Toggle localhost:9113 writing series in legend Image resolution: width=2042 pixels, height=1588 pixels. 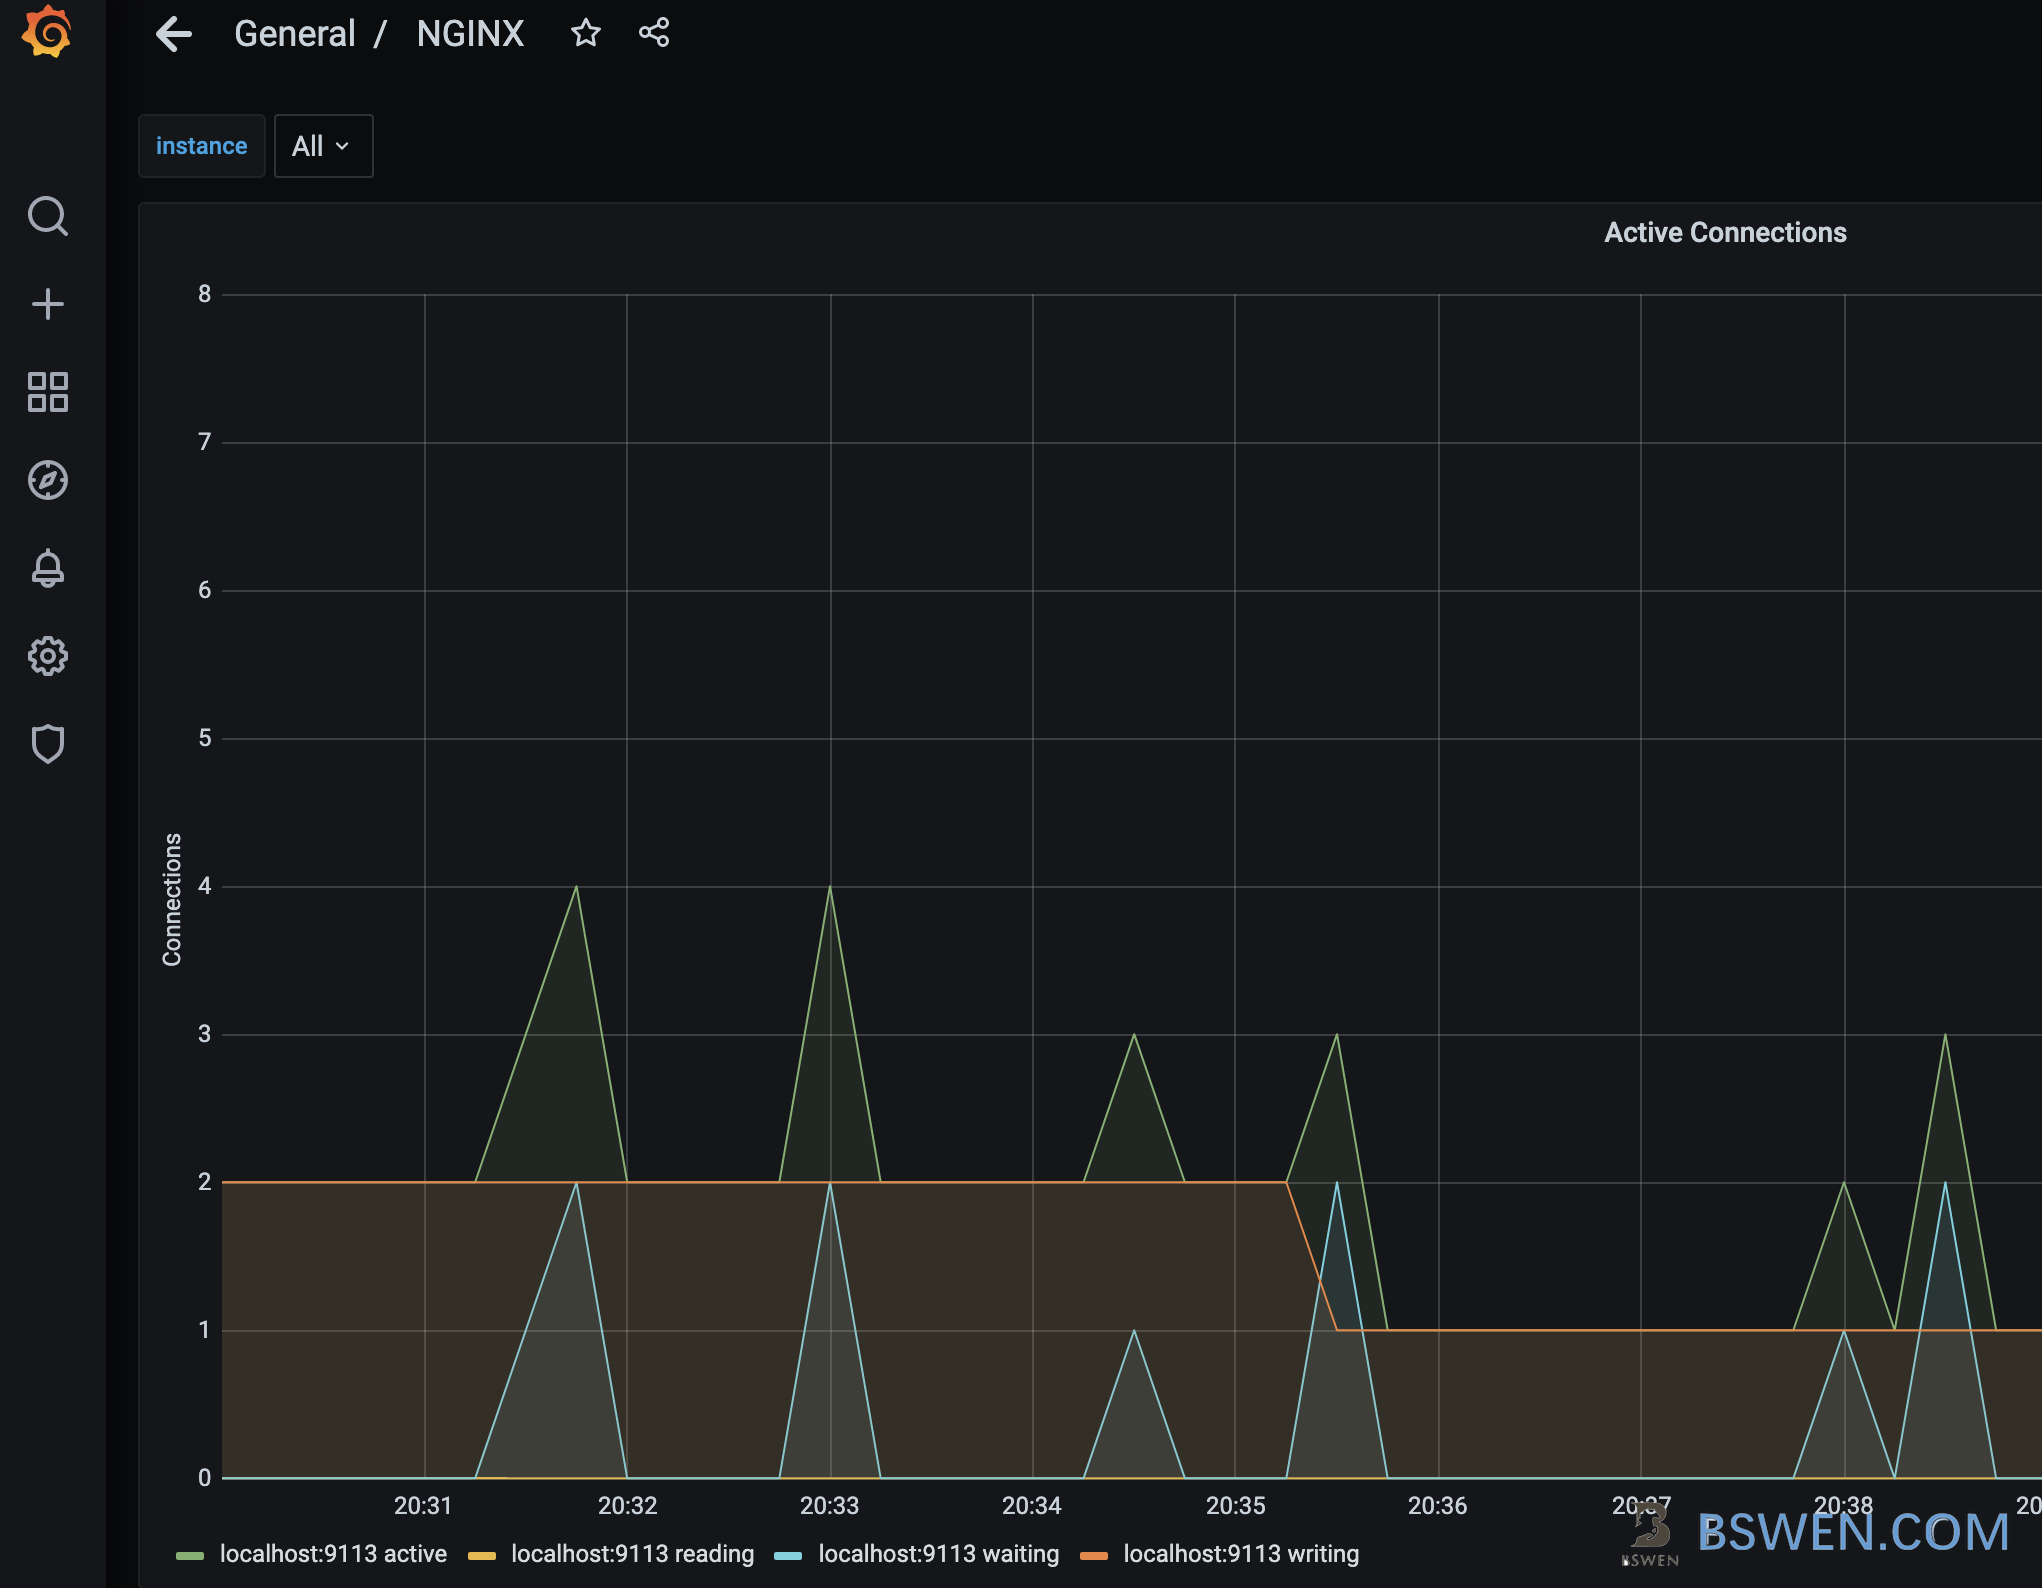1241,1554
